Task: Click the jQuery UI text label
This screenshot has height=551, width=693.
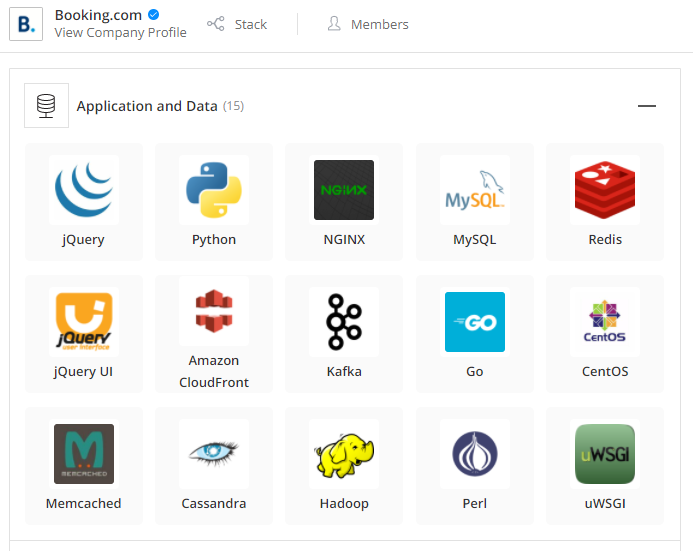Action: pyautogui.click(x=83, y=372)
